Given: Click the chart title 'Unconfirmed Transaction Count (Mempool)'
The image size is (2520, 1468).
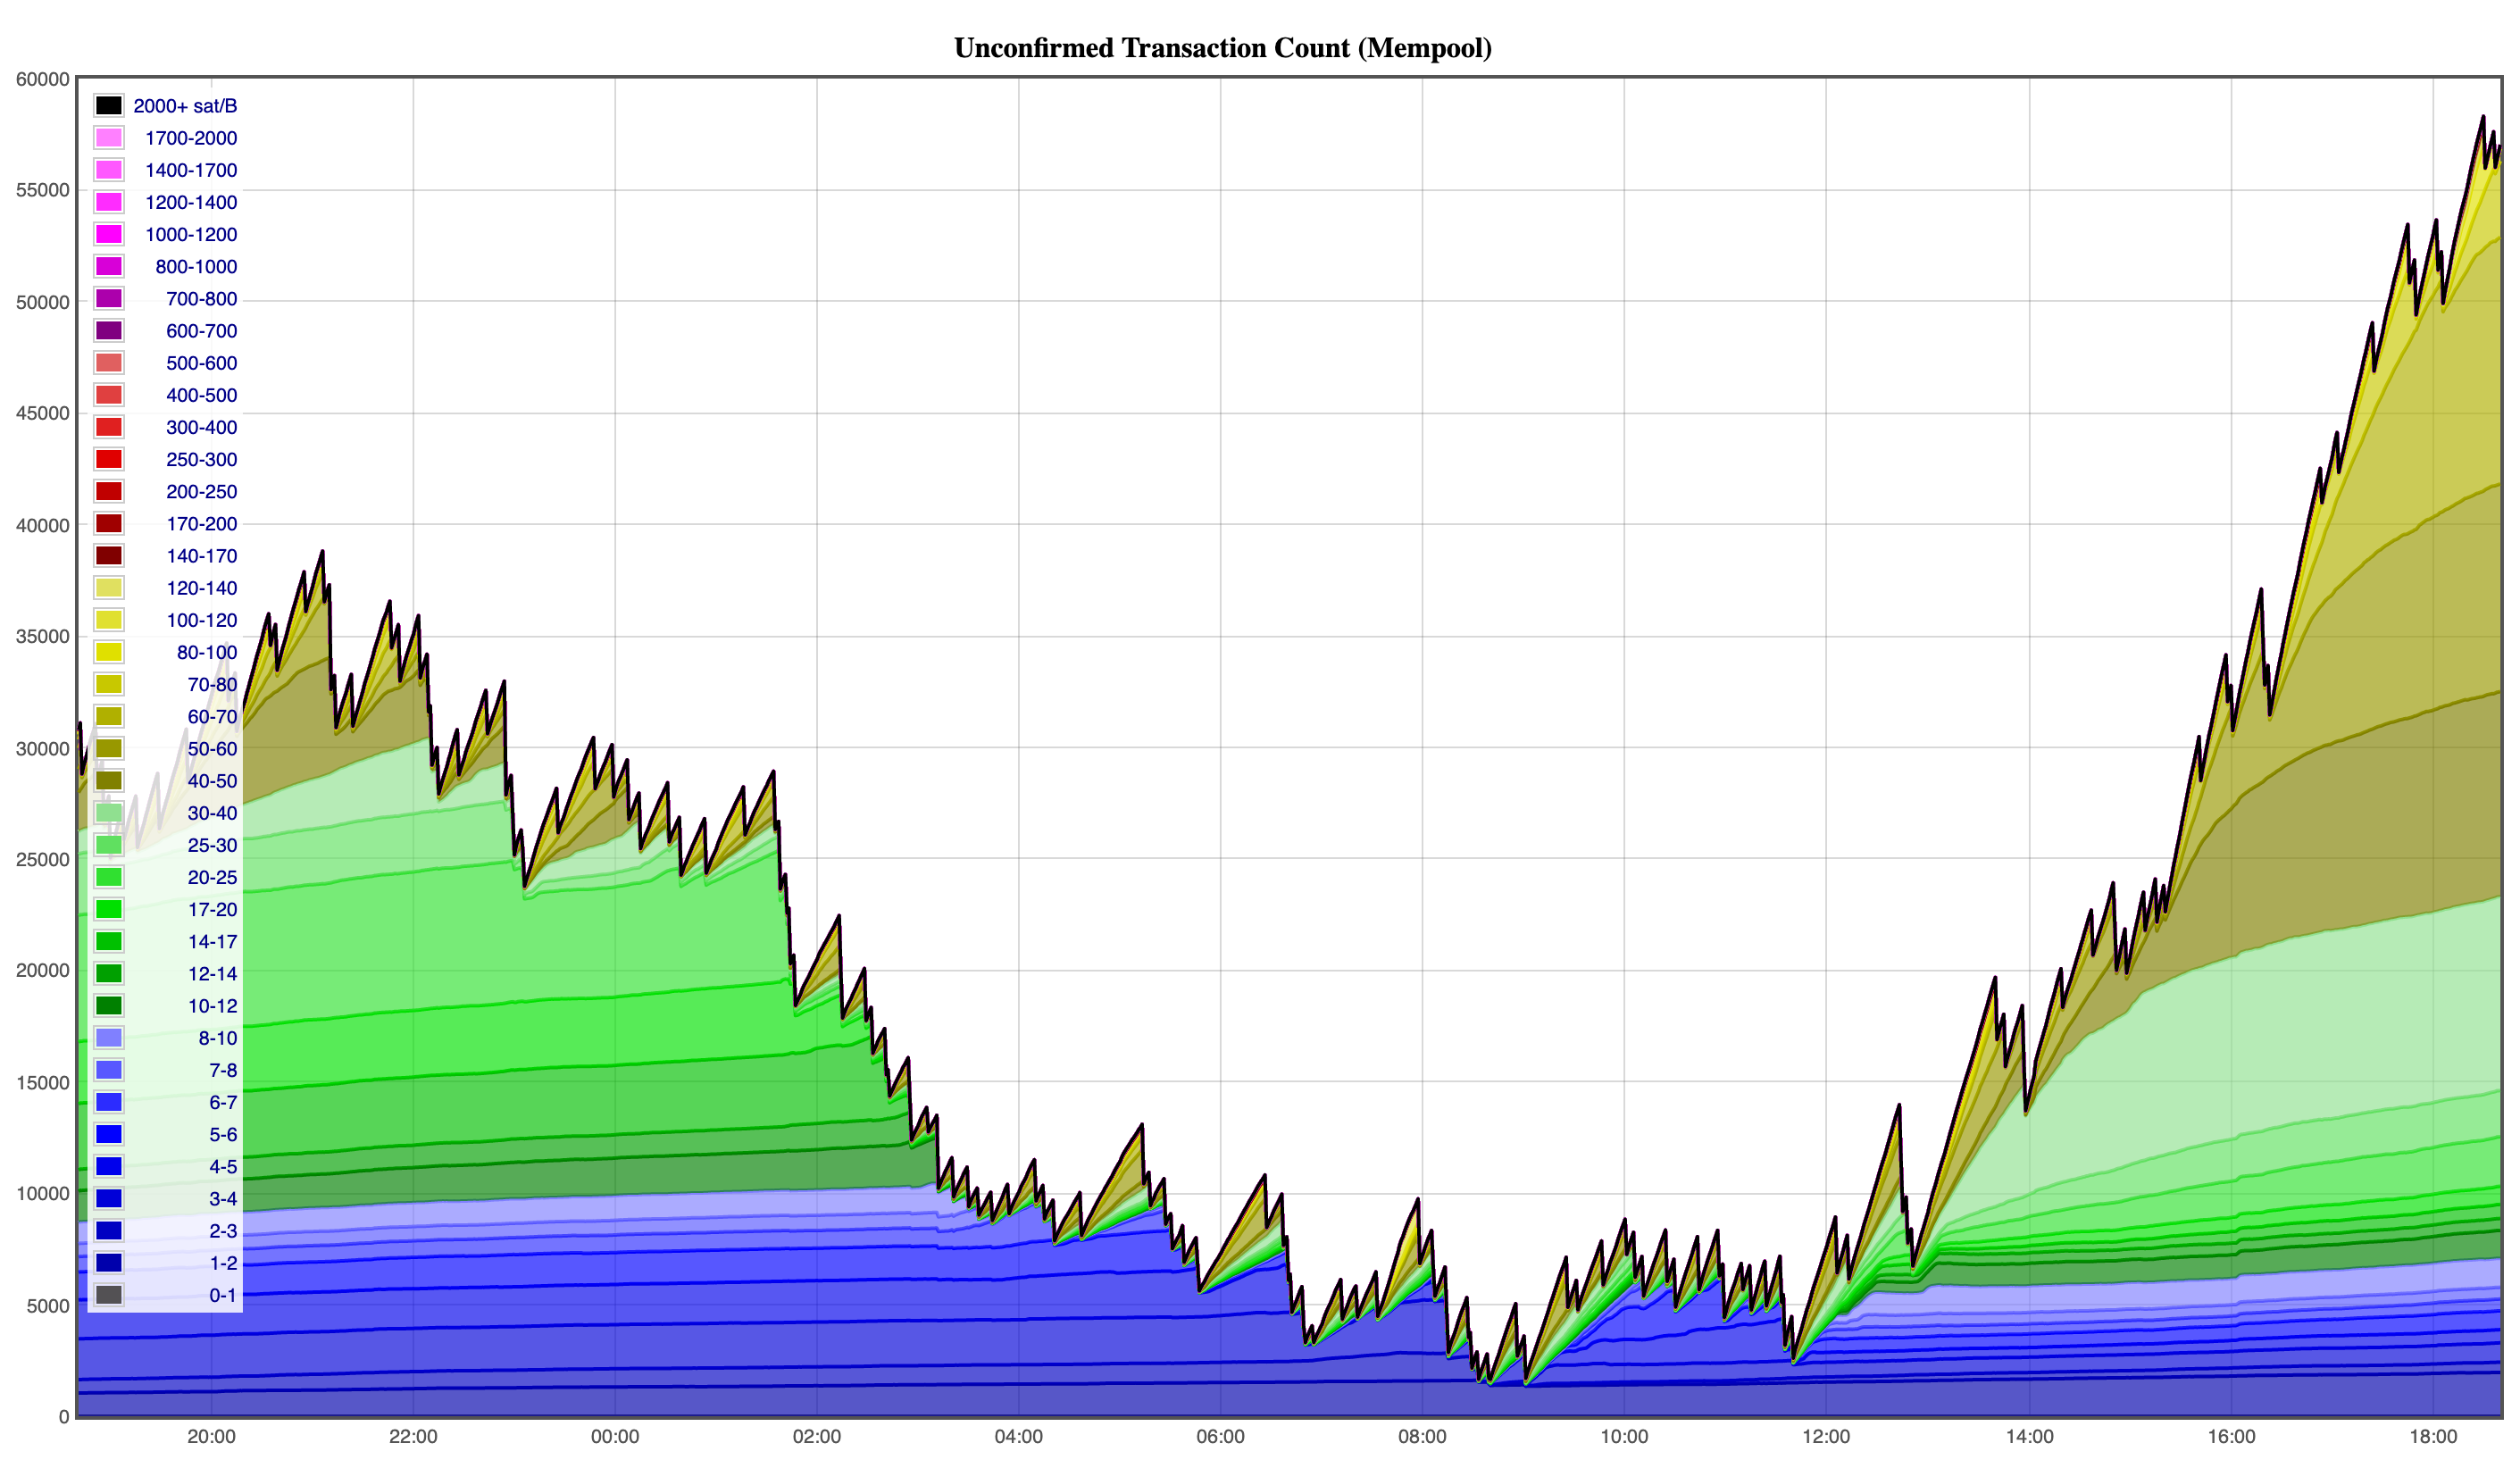Looking at the screenshot, I should point(1222,48).
